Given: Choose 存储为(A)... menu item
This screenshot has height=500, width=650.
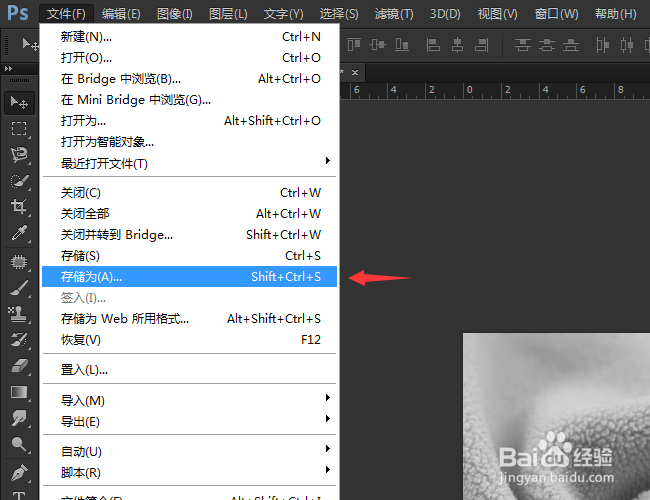Looking at the screenshot, I should point(189,277).
